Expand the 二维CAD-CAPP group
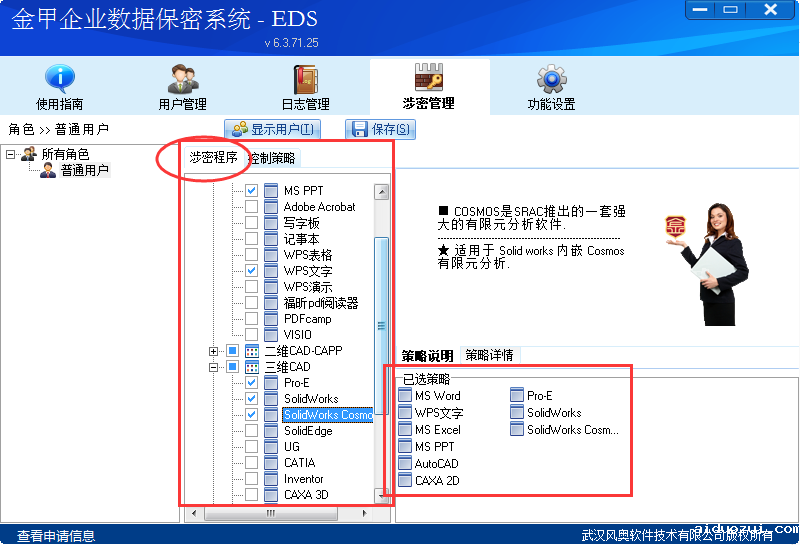Image resolution: width=800 pixels, height=545 pixels. [x=213, y=351]
